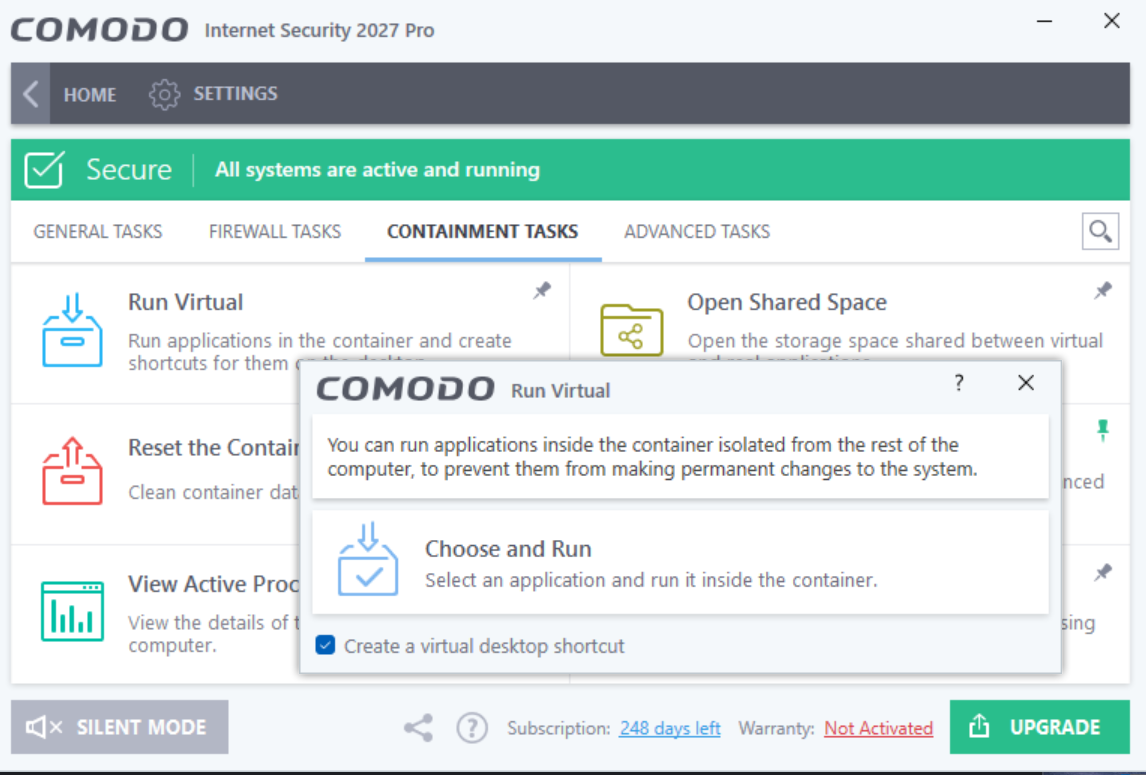Screen dimensions: 1146x775
Task: Click the share icon in the footer
Action: click(x=418, y=727)
